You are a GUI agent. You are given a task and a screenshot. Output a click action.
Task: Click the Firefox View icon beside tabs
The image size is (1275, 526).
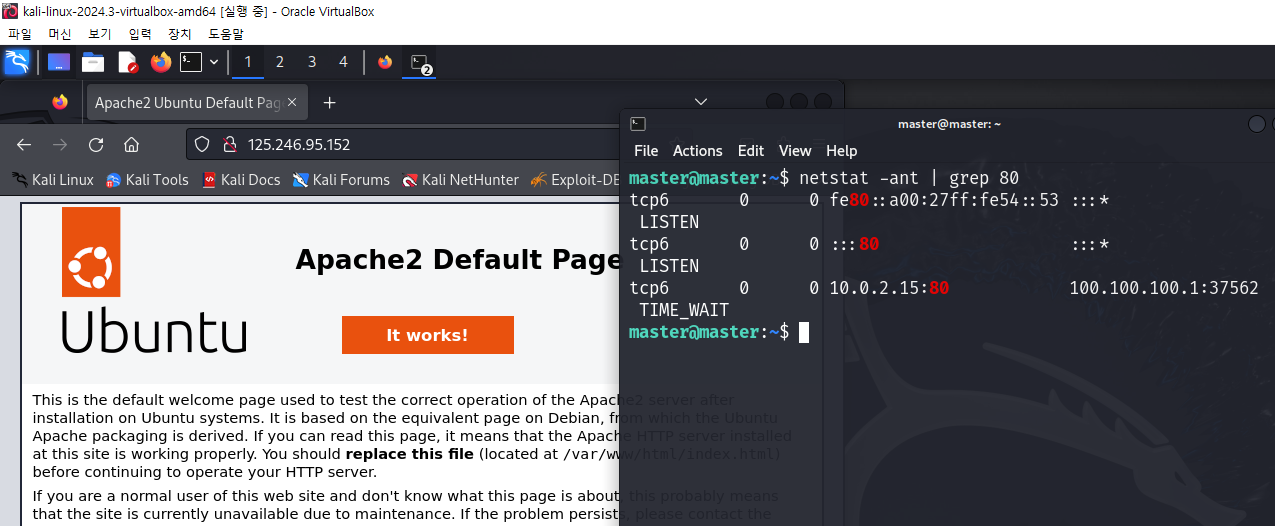(x=59, y=102)
